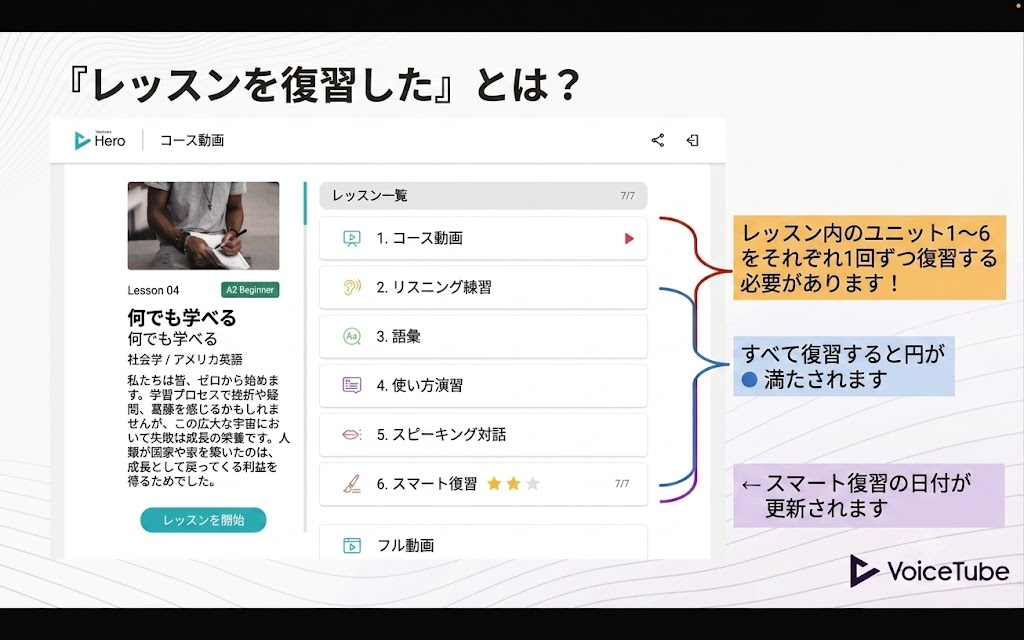Image resolution: width=1024 pixels, height=640 pixels.
Task: Click the lesson thumbnail photo
Action: (x=203, y=226)
